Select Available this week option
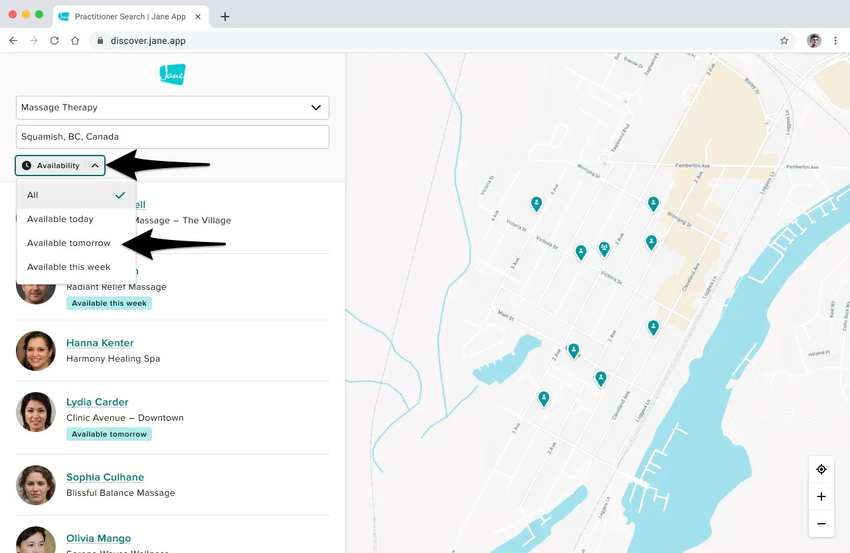Viewport: 850px width, 553px height. [68, 267]
